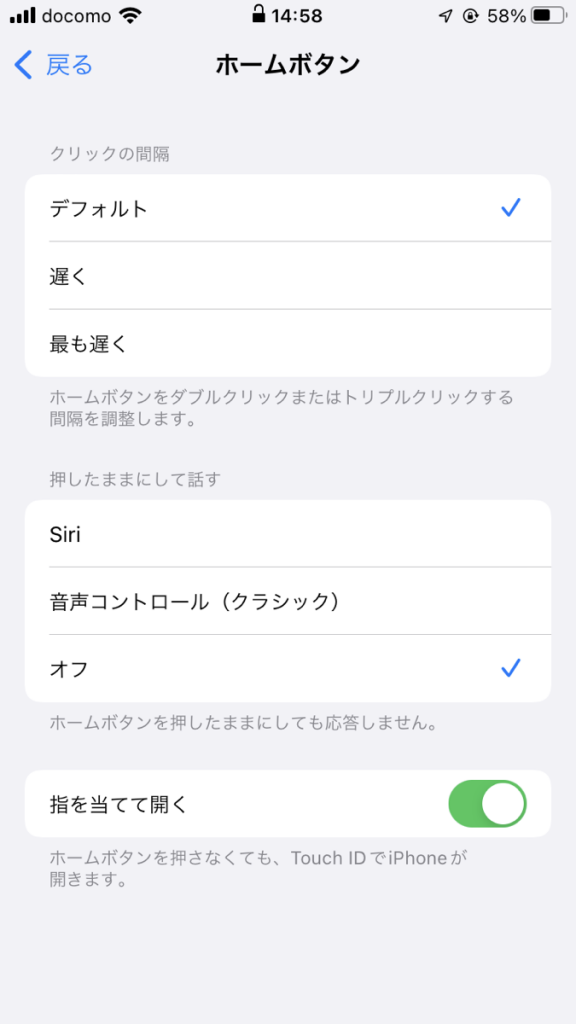Tap the blue back chevron icon
This screenshot has width=576, height=1024.
click(x=23, y=65)
